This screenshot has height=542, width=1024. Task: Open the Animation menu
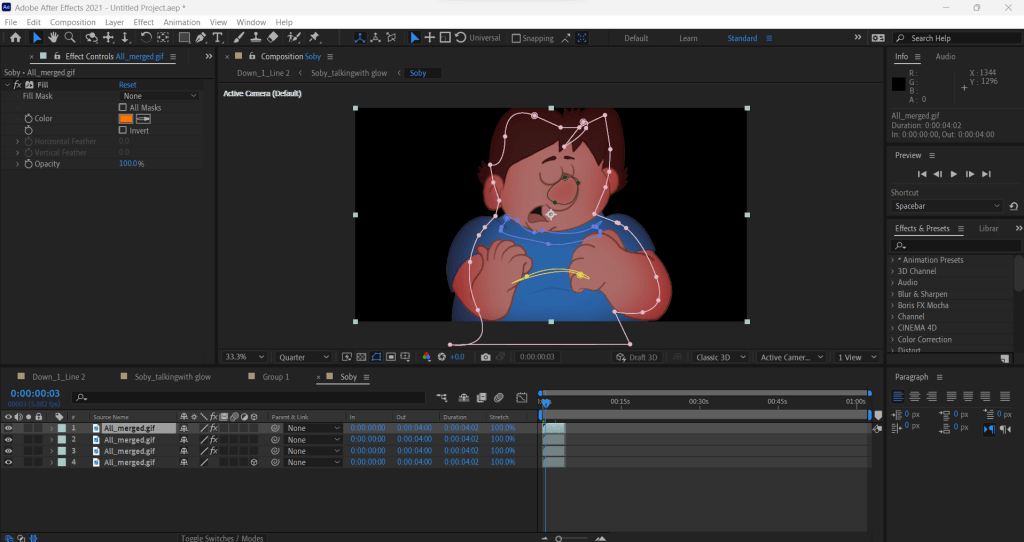(182, 22)
